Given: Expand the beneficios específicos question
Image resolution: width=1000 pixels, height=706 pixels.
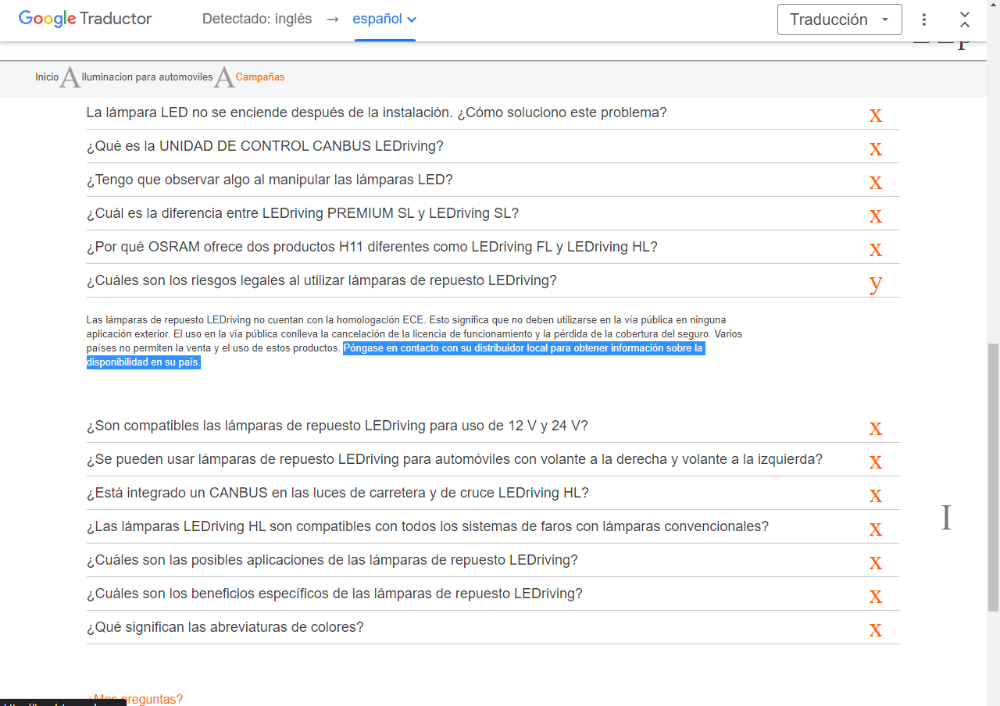Looking at the screenshot, I should pos(493,594).
